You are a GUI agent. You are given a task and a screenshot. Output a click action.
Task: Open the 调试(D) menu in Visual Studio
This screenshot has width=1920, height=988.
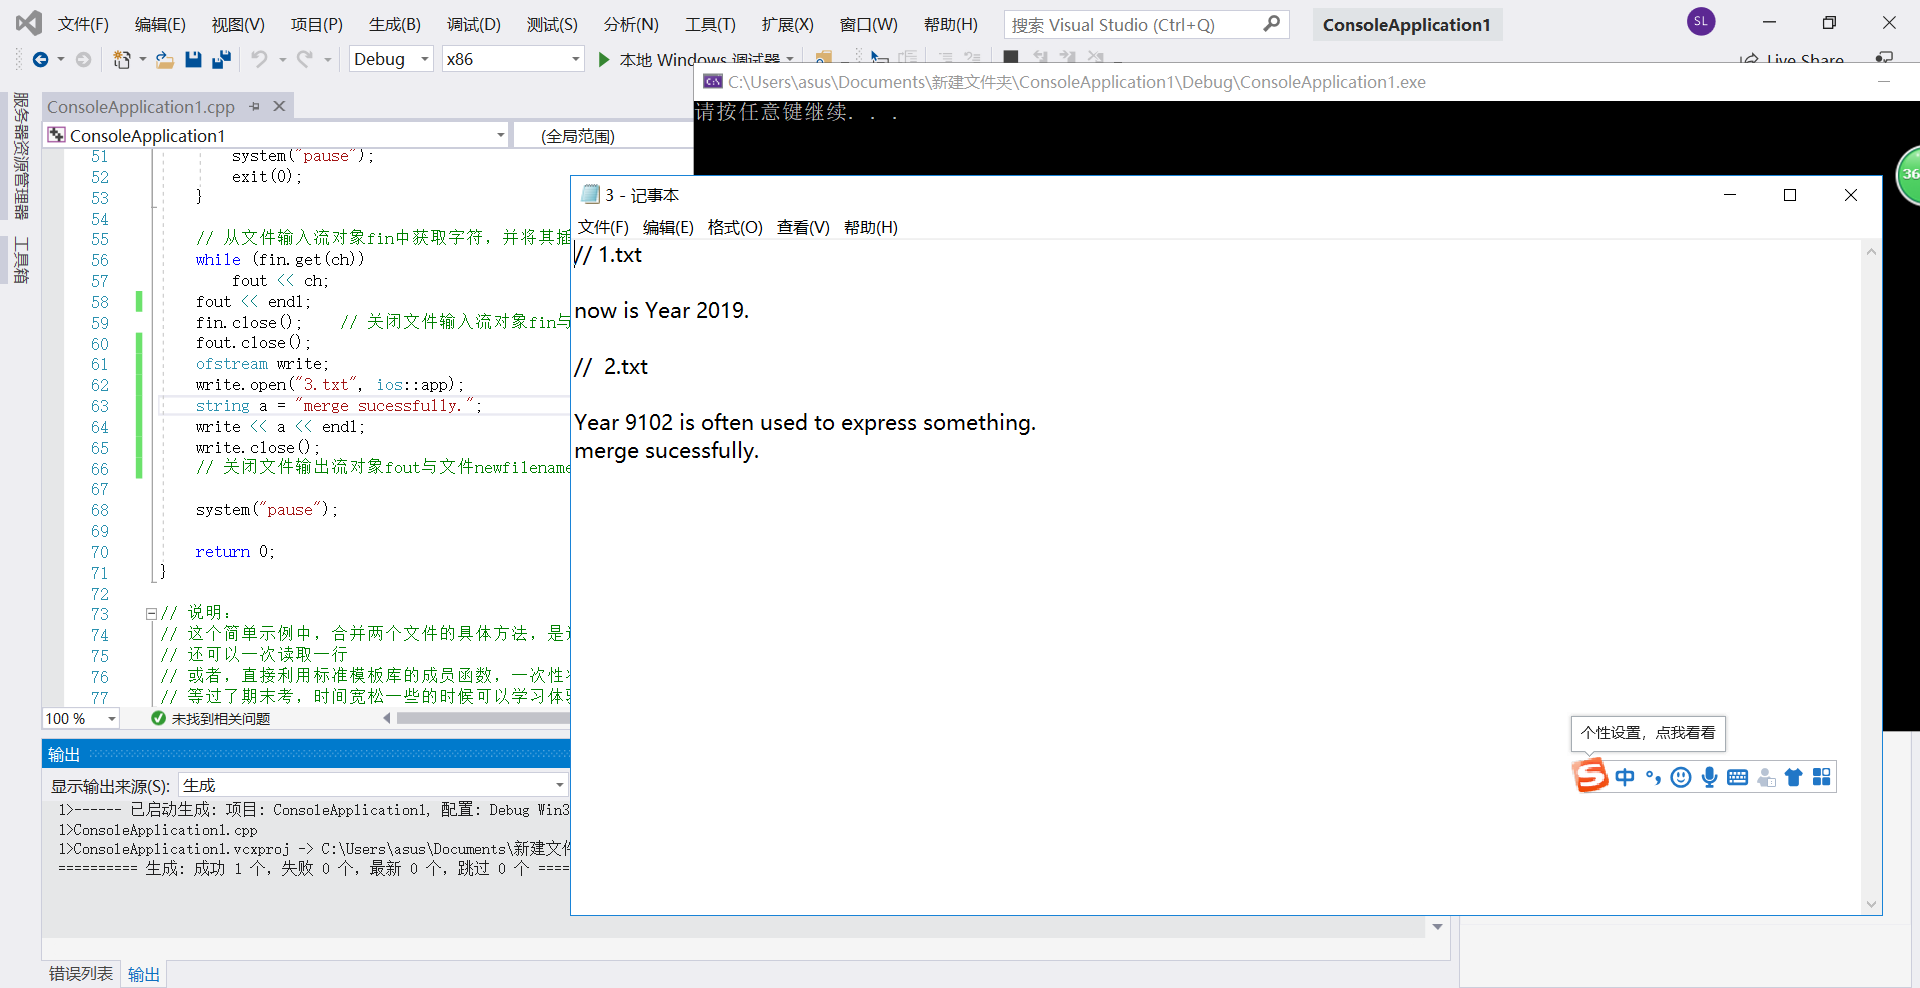pyautogui.click(x=473, y=24)
